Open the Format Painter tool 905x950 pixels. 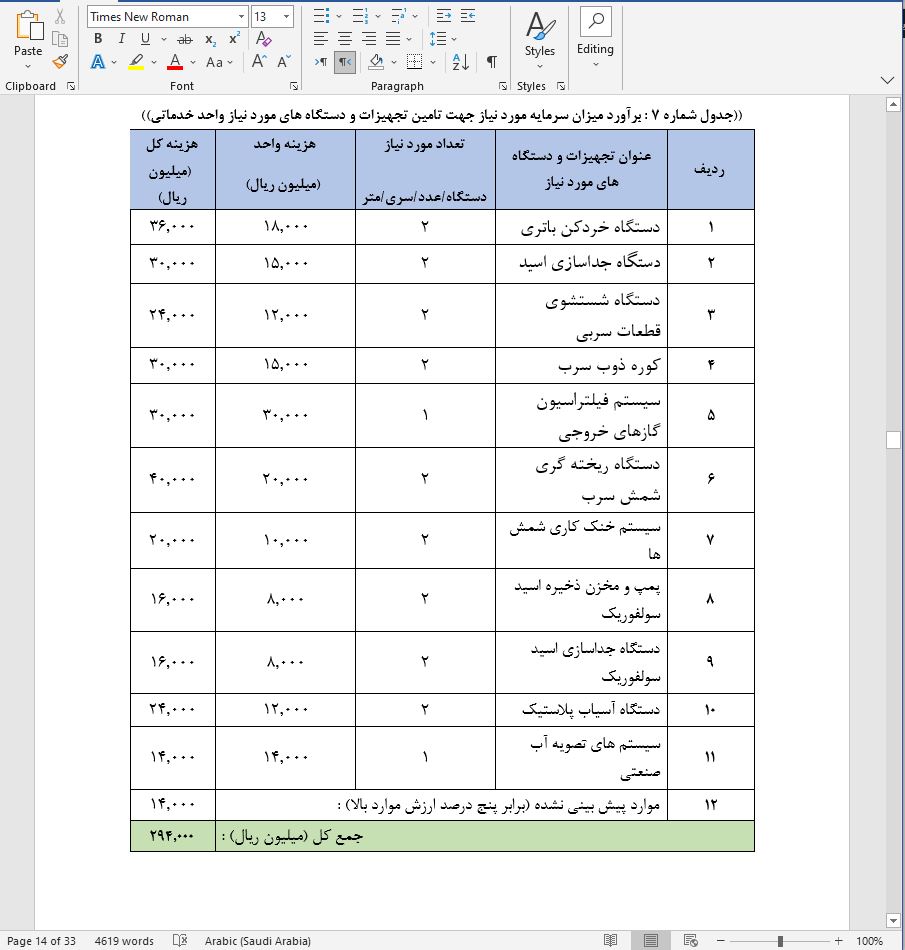(x=60, y=61)
